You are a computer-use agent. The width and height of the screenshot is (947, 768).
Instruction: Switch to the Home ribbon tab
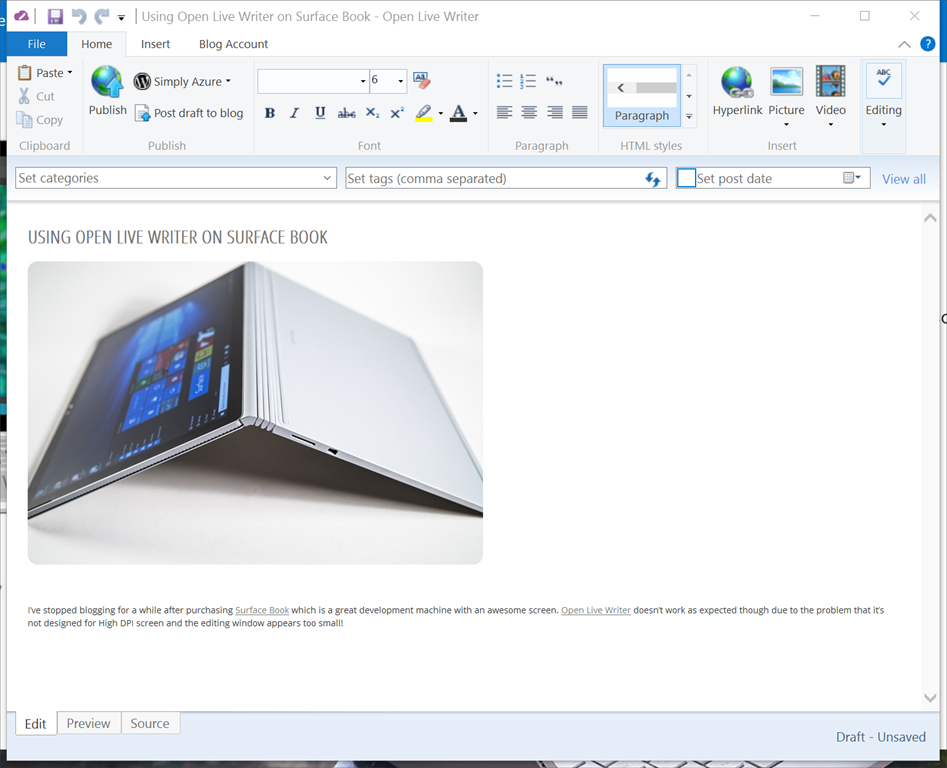[97, 44]
